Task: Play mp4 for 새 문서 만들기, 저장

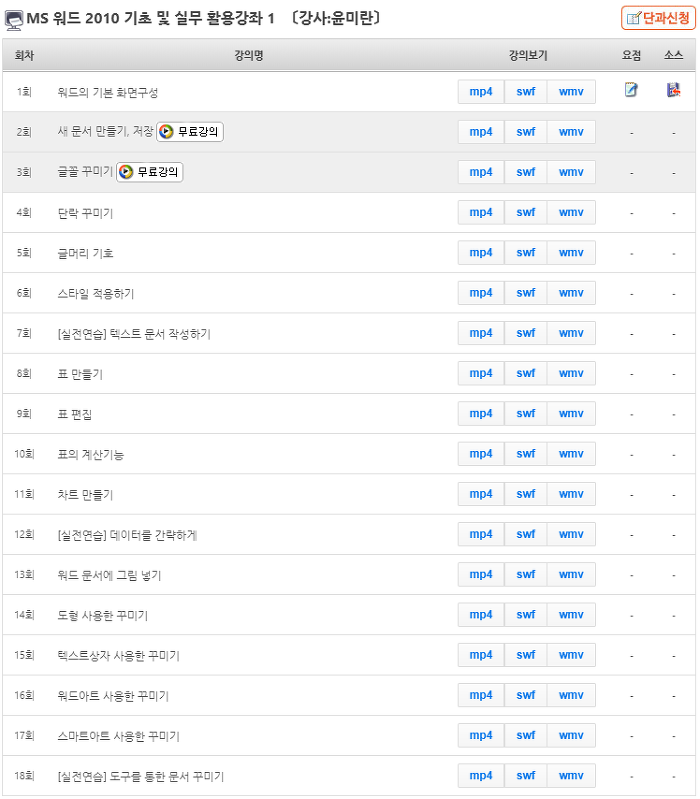Action: pos(481,132)
